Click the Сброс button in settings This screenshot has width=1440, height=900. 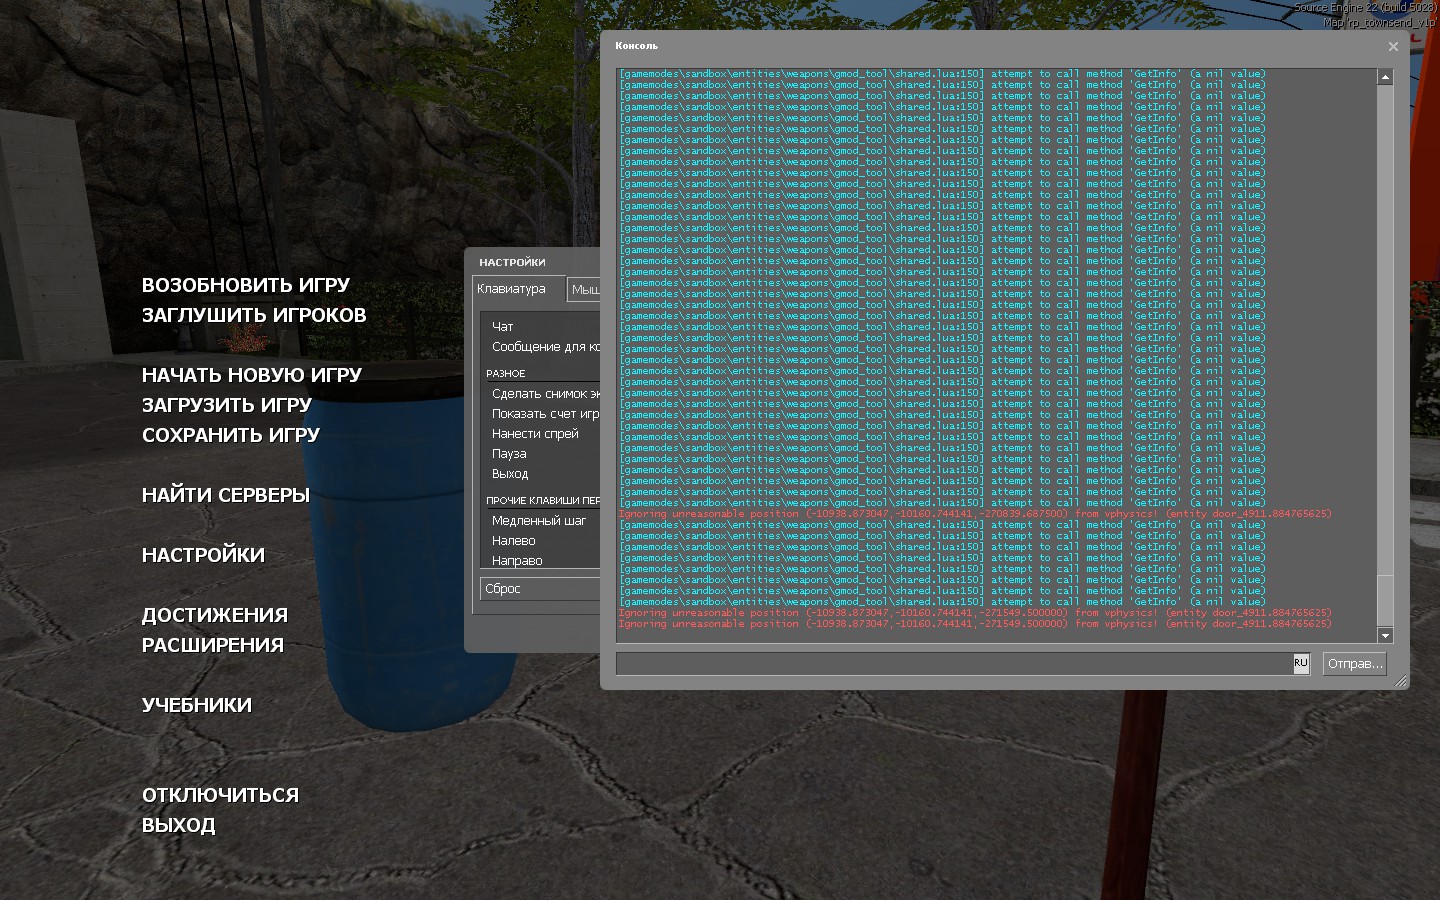pos(540,589)
